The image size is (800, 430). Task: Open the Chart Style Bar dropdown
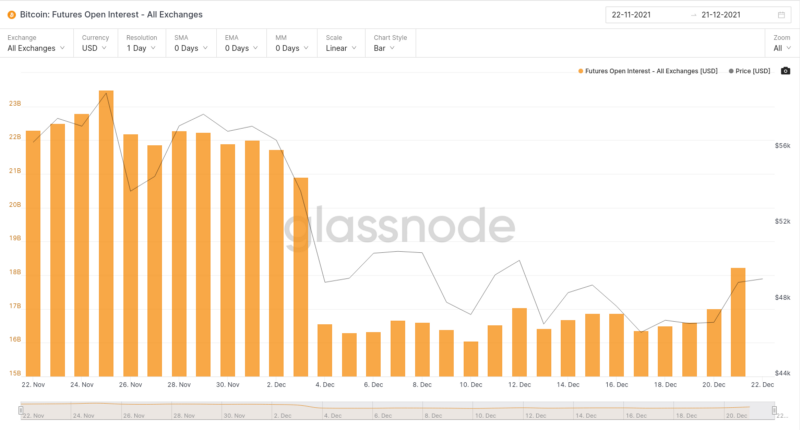coord(392,48)
